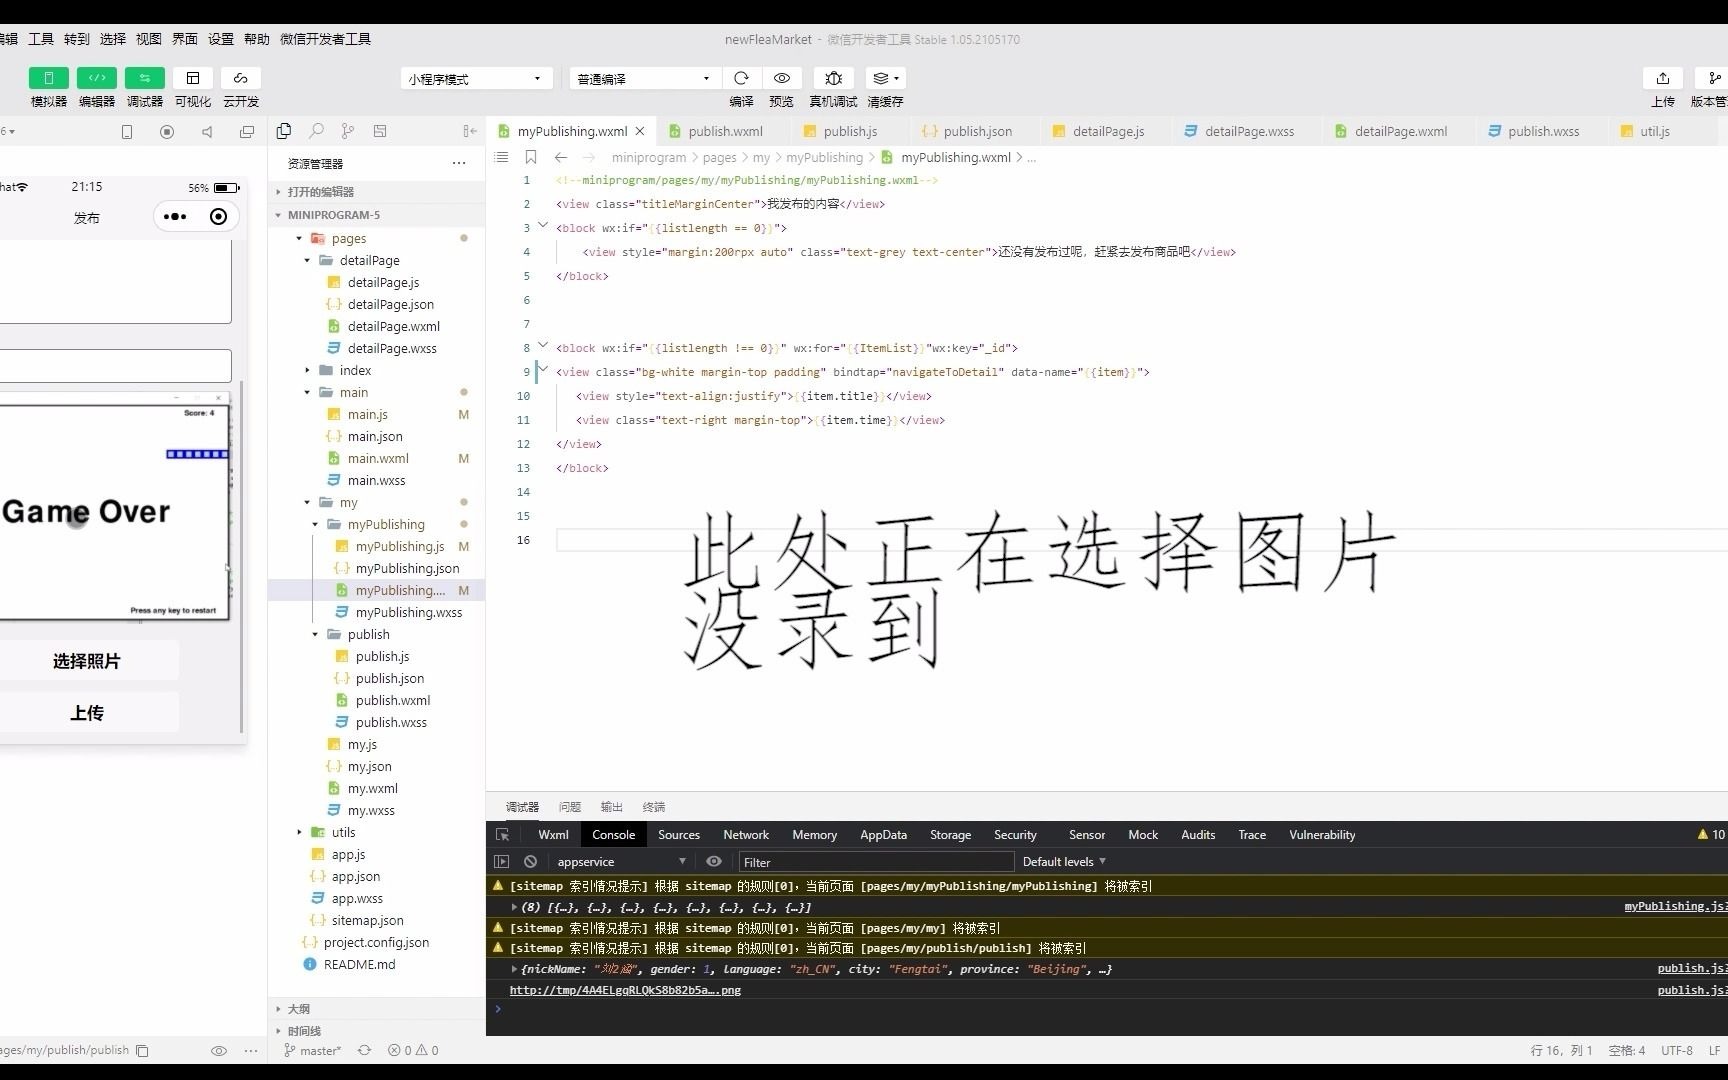Screen dimensions: 1728x1080
Task: Toggle the editor panel button
Action: click(x=97, y=78)
